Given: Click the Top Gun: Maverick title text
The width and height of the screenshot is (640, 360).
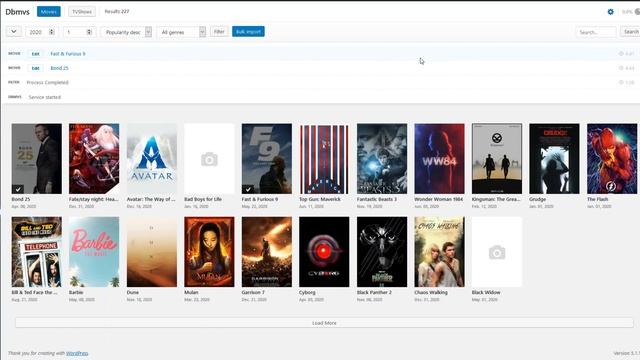Looking at the screenshot, I should 320,199.
